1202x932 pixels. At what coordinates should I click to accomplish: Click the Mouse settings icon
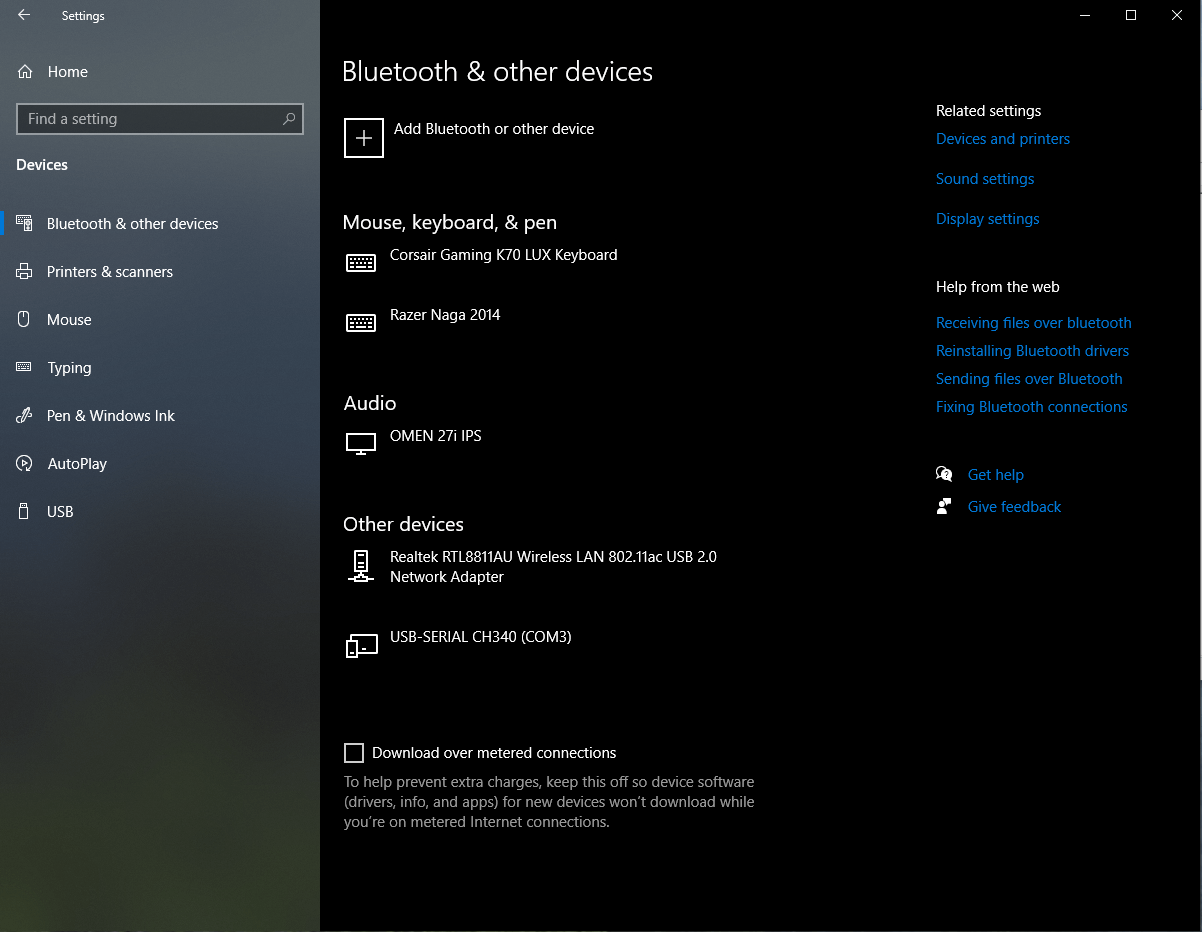[x=27, y=319]
